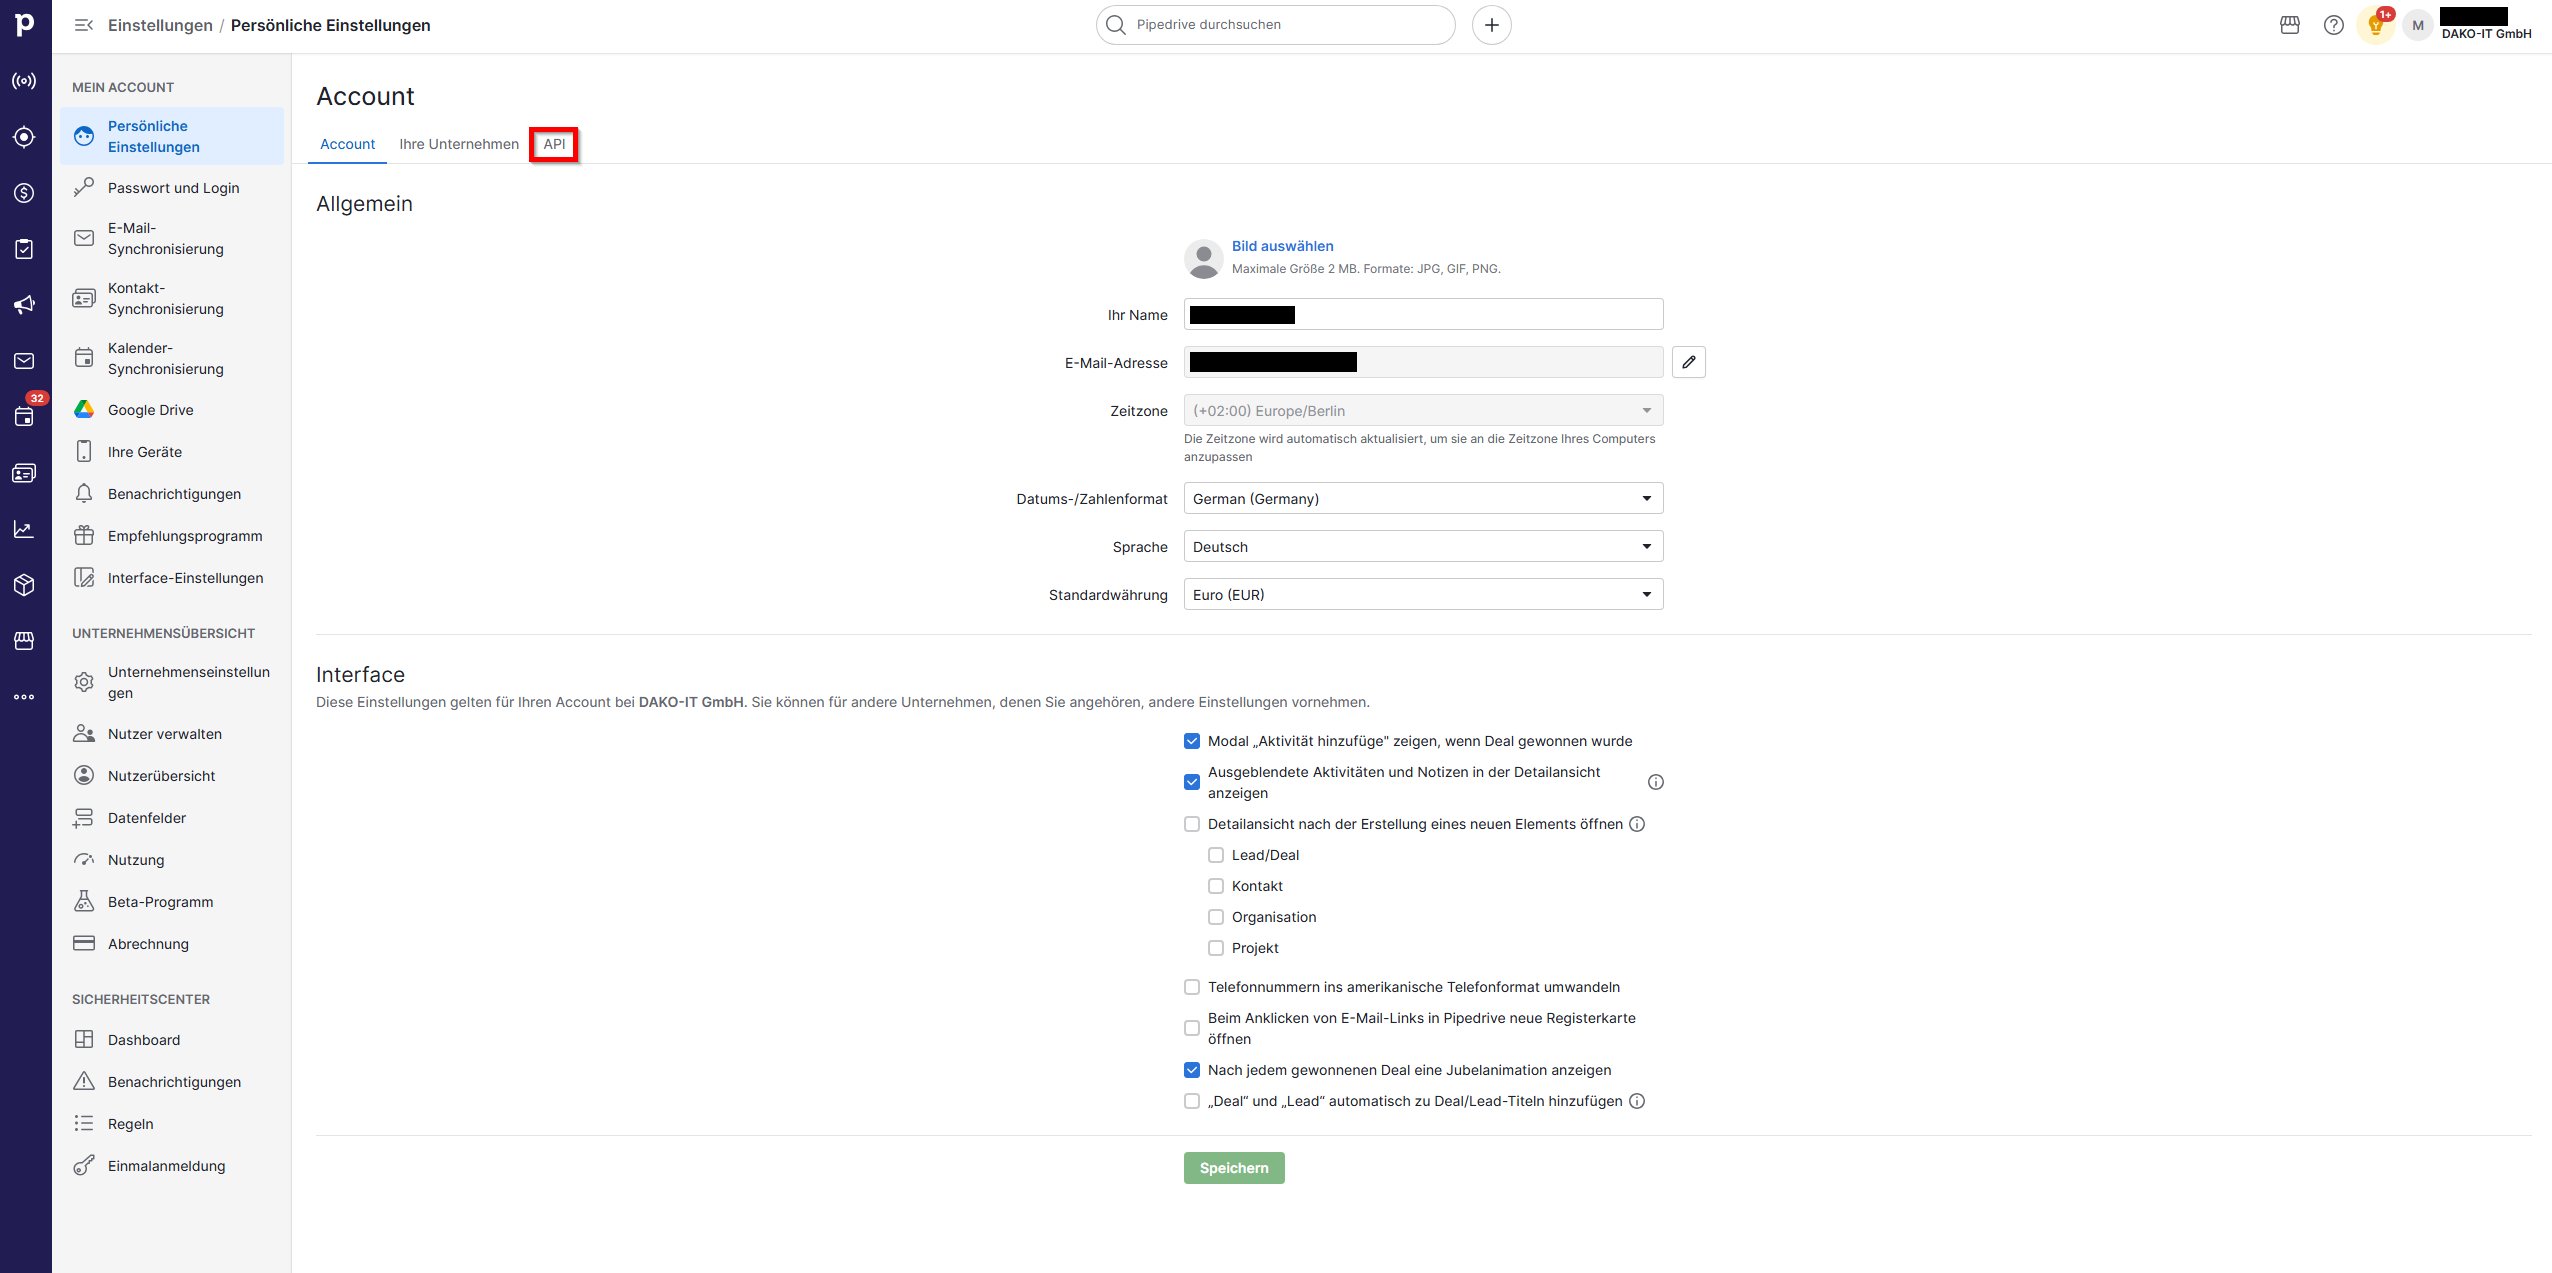Viewport: 2552px width, 1273px height.
Task: Open Kontakt-Synchronisierung settings
Action: tap(171, 298)
